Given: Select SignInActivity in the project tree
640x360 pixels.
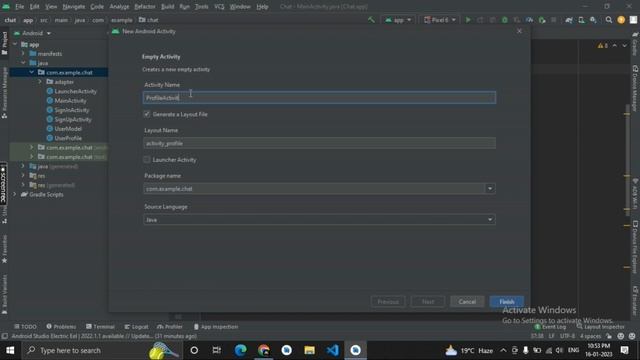Looking at the screenshot, I should click(x=68, y=110).
